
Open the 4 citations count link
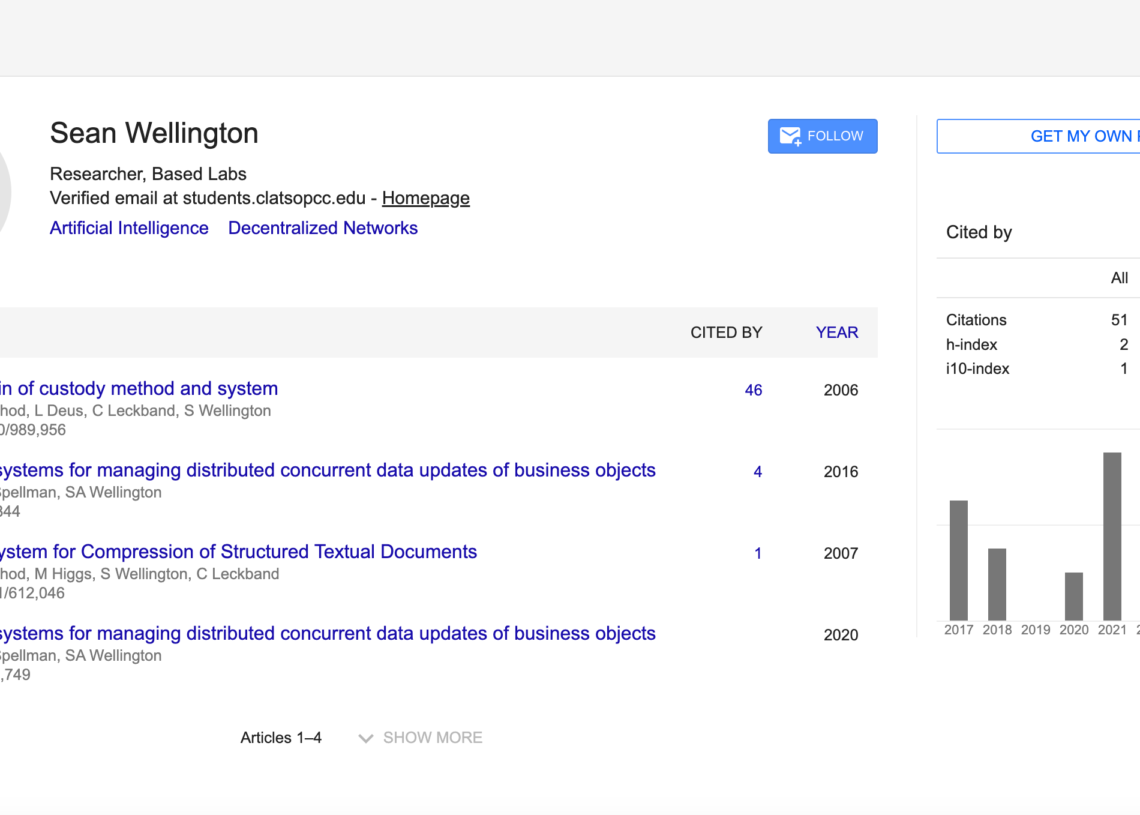tap(757, 472)
